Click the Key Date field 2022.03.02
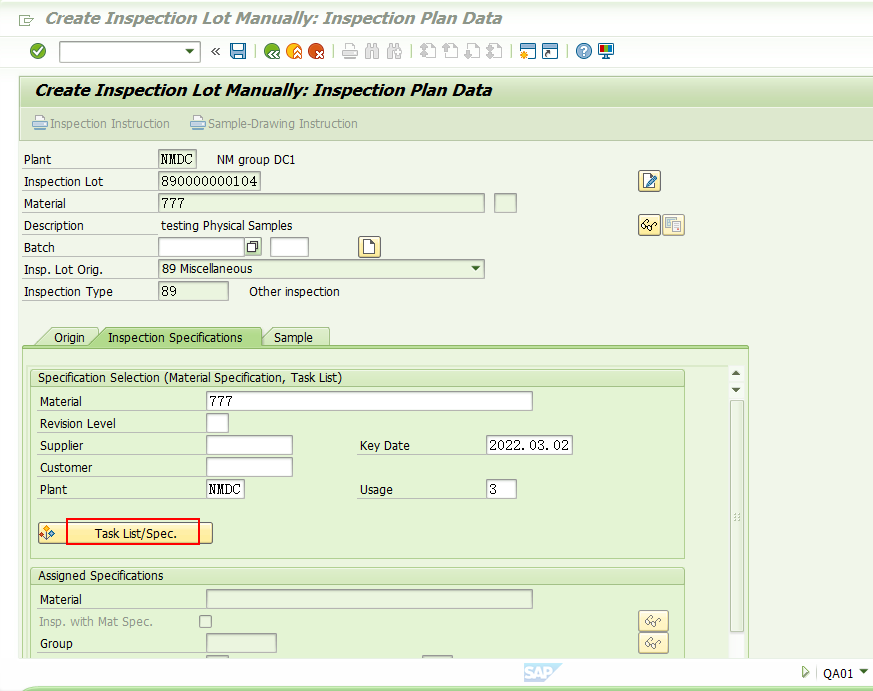873x691 pixels. pyautogui.click(x=529, y=445)
